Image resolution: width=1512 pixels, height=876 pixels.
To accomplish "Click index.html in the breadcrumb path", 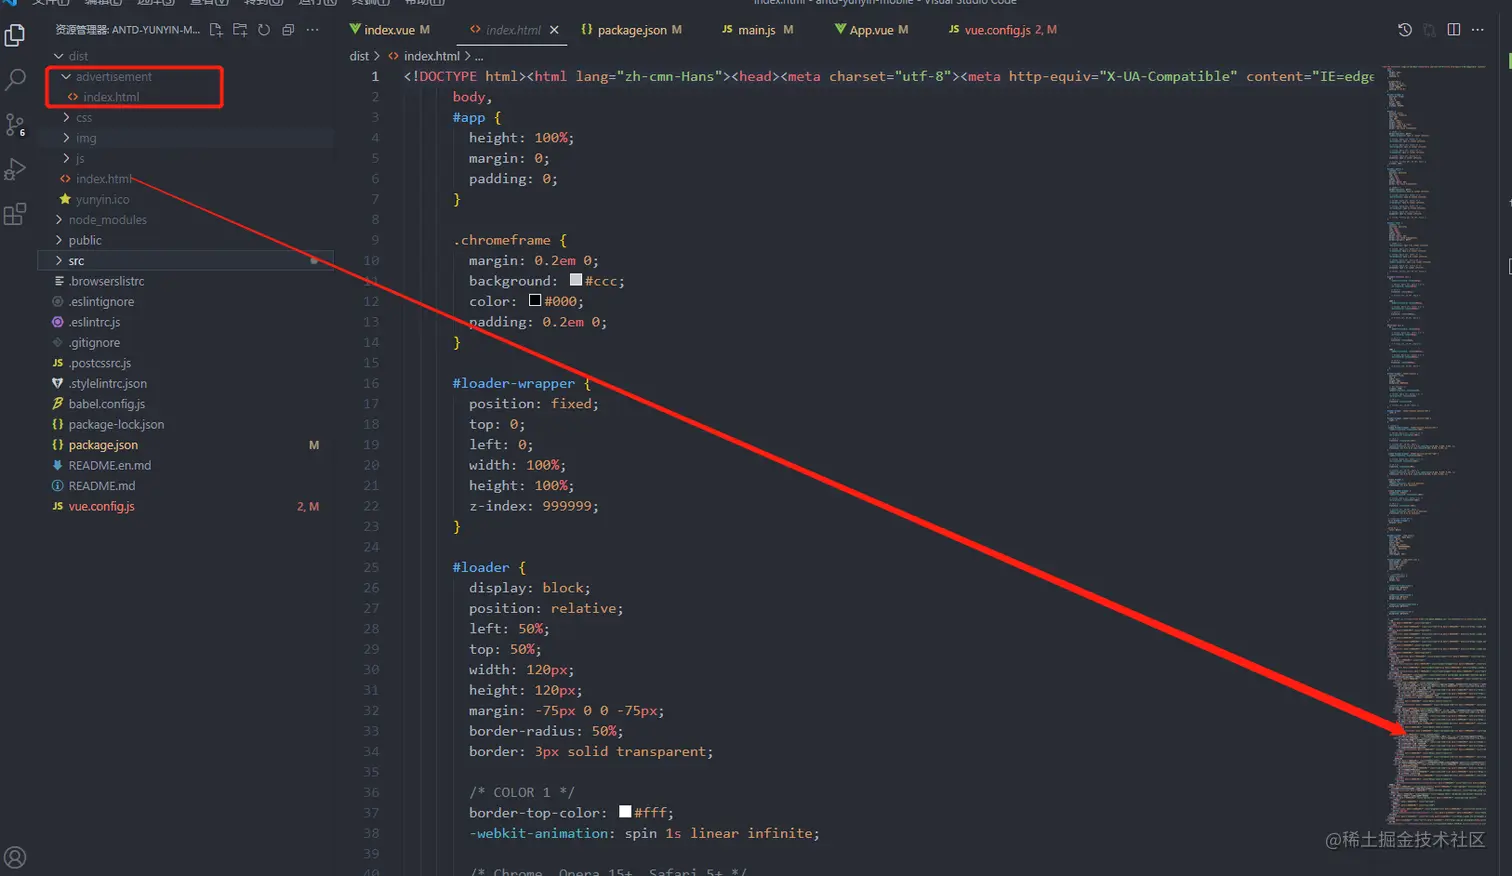I will pos(431,56).
